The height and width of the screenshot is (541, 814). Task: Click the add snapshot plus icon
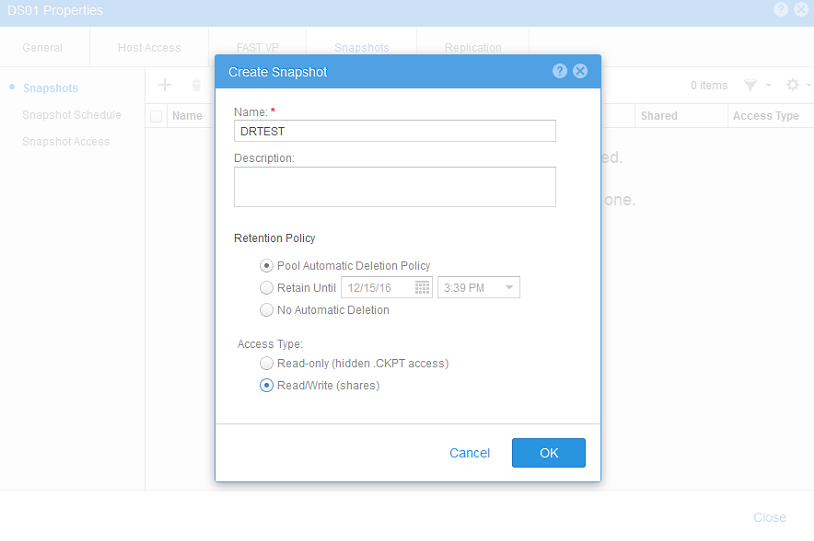pyautogui.click(x=166, y=85)
